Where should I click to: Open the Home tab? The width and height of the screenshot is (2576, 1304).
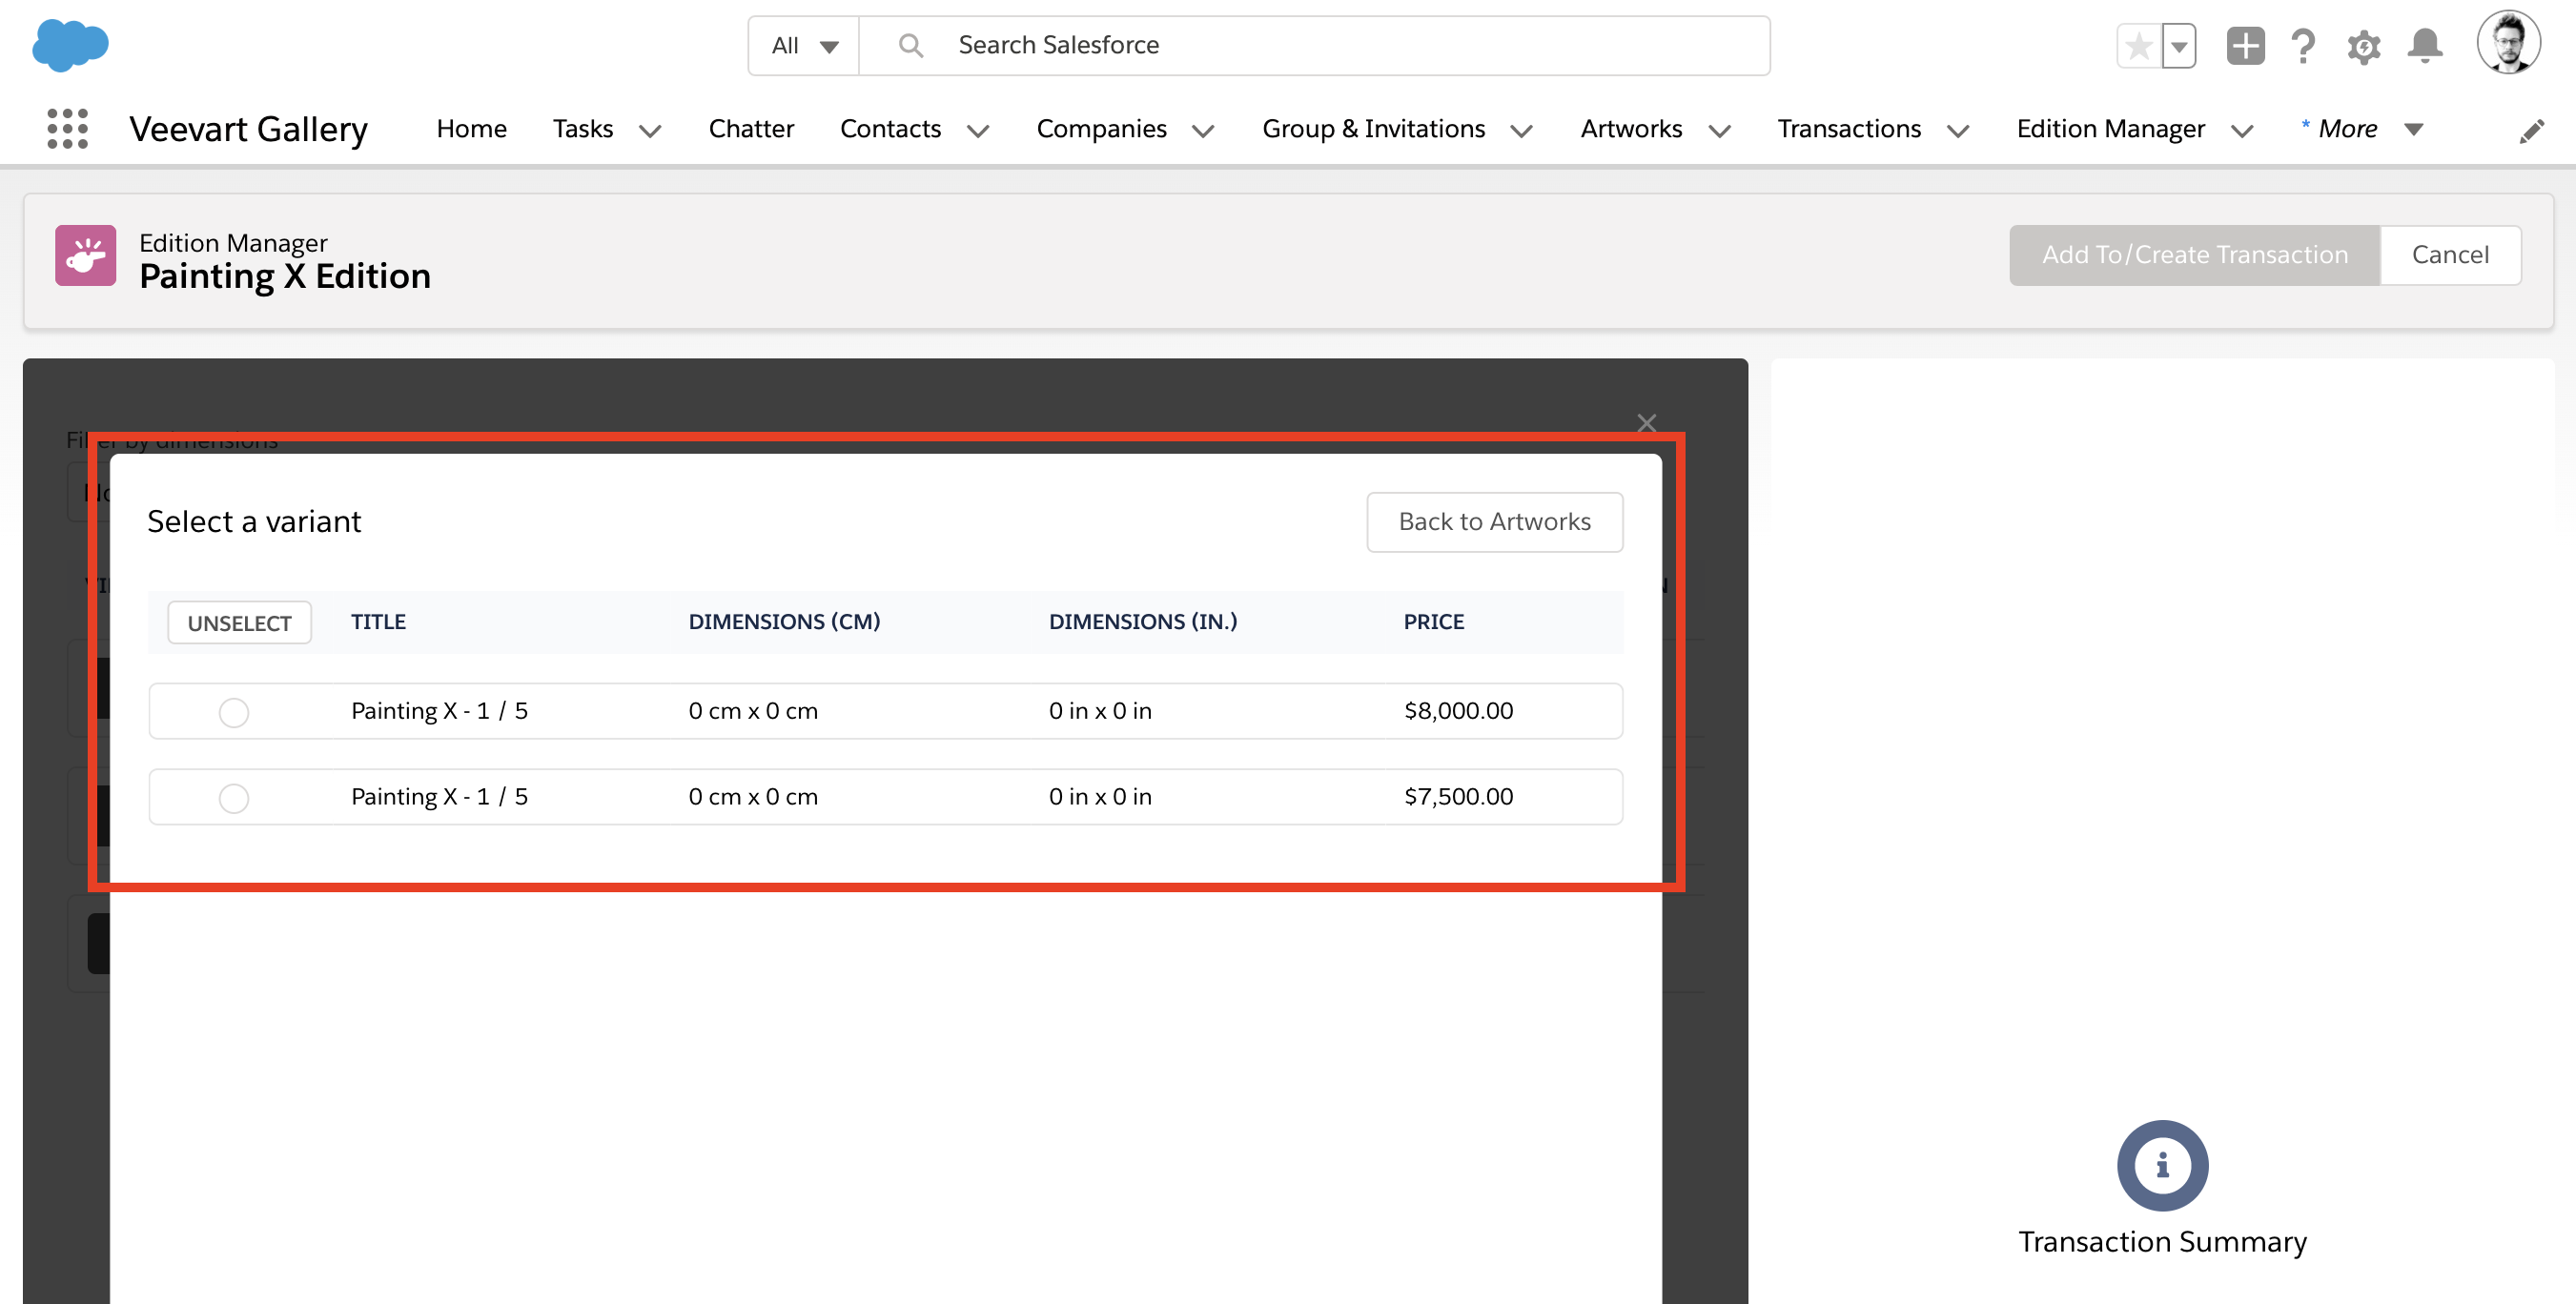471,128
